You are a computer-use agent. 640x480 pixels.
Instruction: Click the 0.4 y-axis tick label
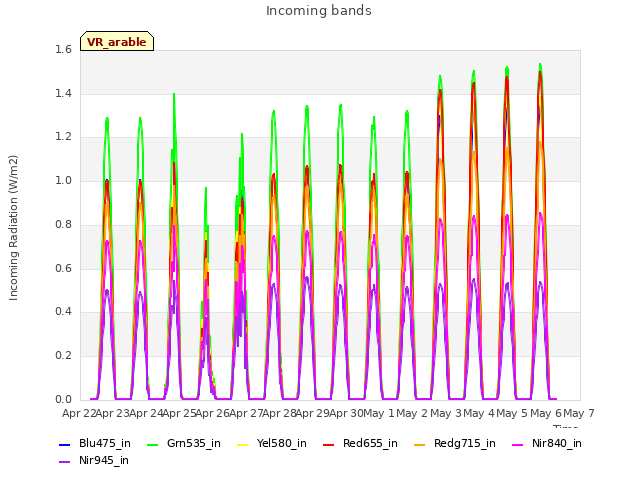pos(63,312)
